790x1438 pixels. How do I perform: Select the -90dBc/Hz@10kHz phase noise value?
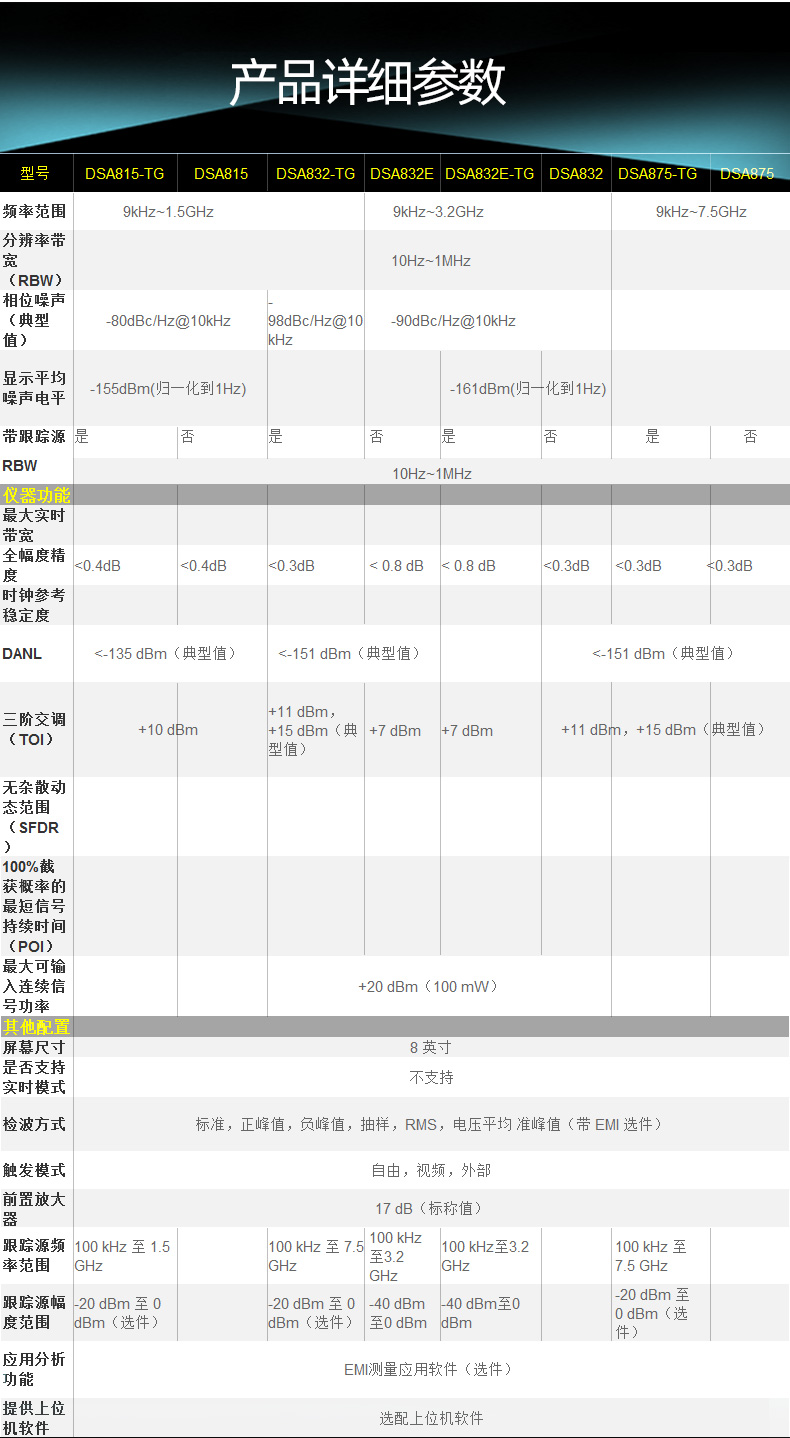point(453,321)
